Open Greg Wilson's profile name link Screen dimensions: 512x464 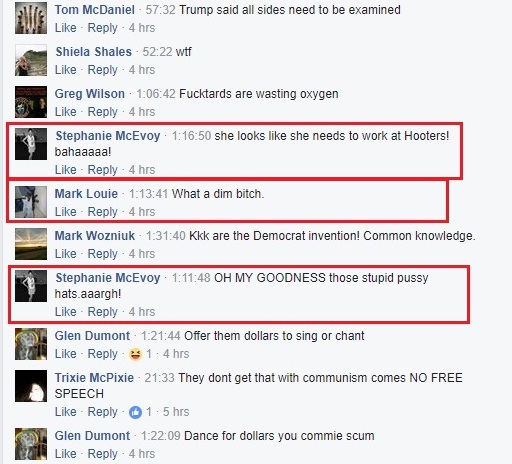coord(90,94)
